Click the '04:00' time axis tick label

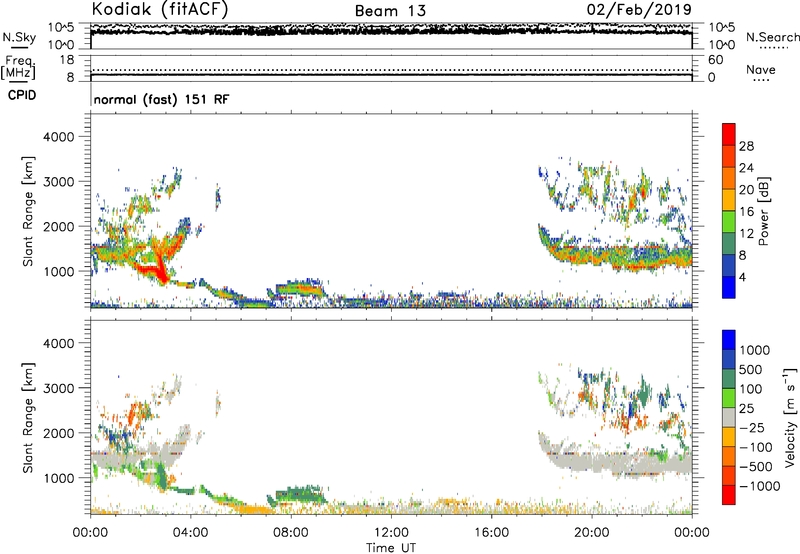pyautogui.click(x=190, y=533)
